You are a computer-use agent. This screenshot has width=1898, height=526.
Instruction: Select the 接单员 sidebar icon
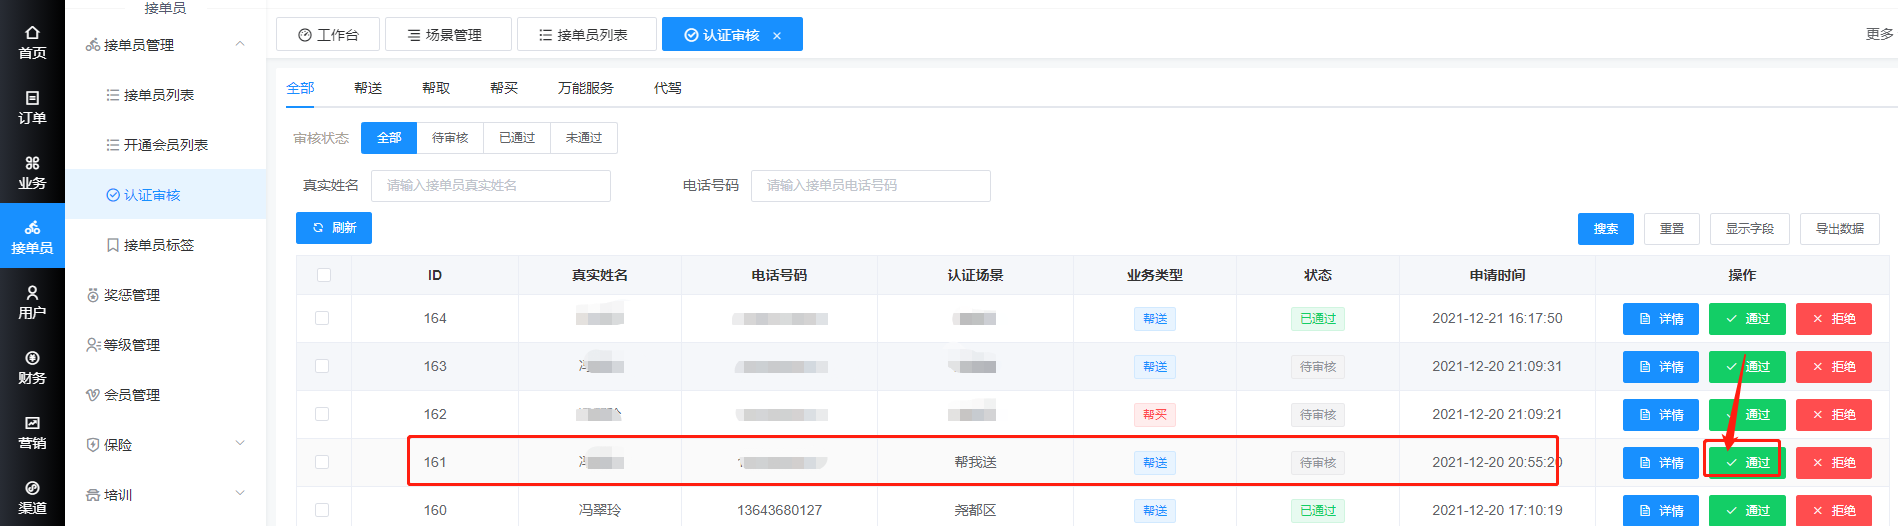pyautogui.click(x=32, y=237)
